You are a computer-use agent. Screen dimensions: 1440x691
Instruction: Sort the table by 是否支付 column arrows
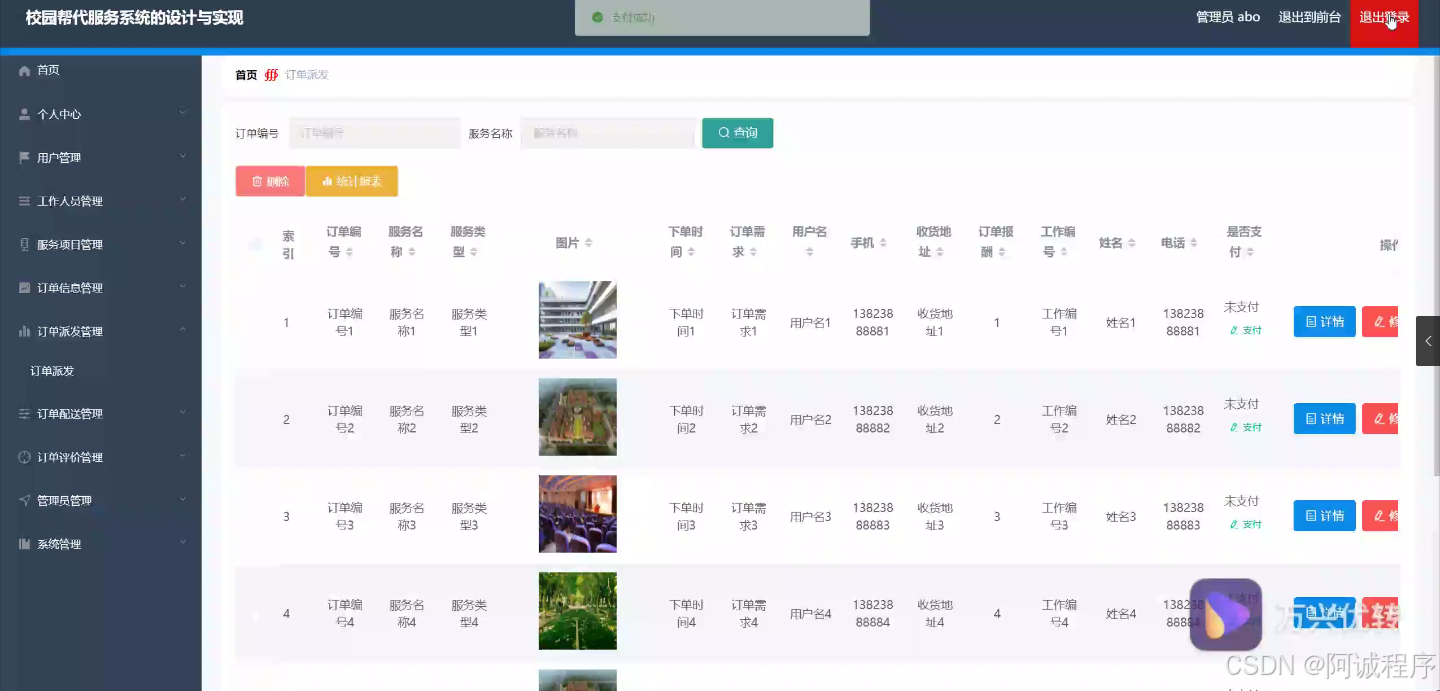coord(1250,253)
